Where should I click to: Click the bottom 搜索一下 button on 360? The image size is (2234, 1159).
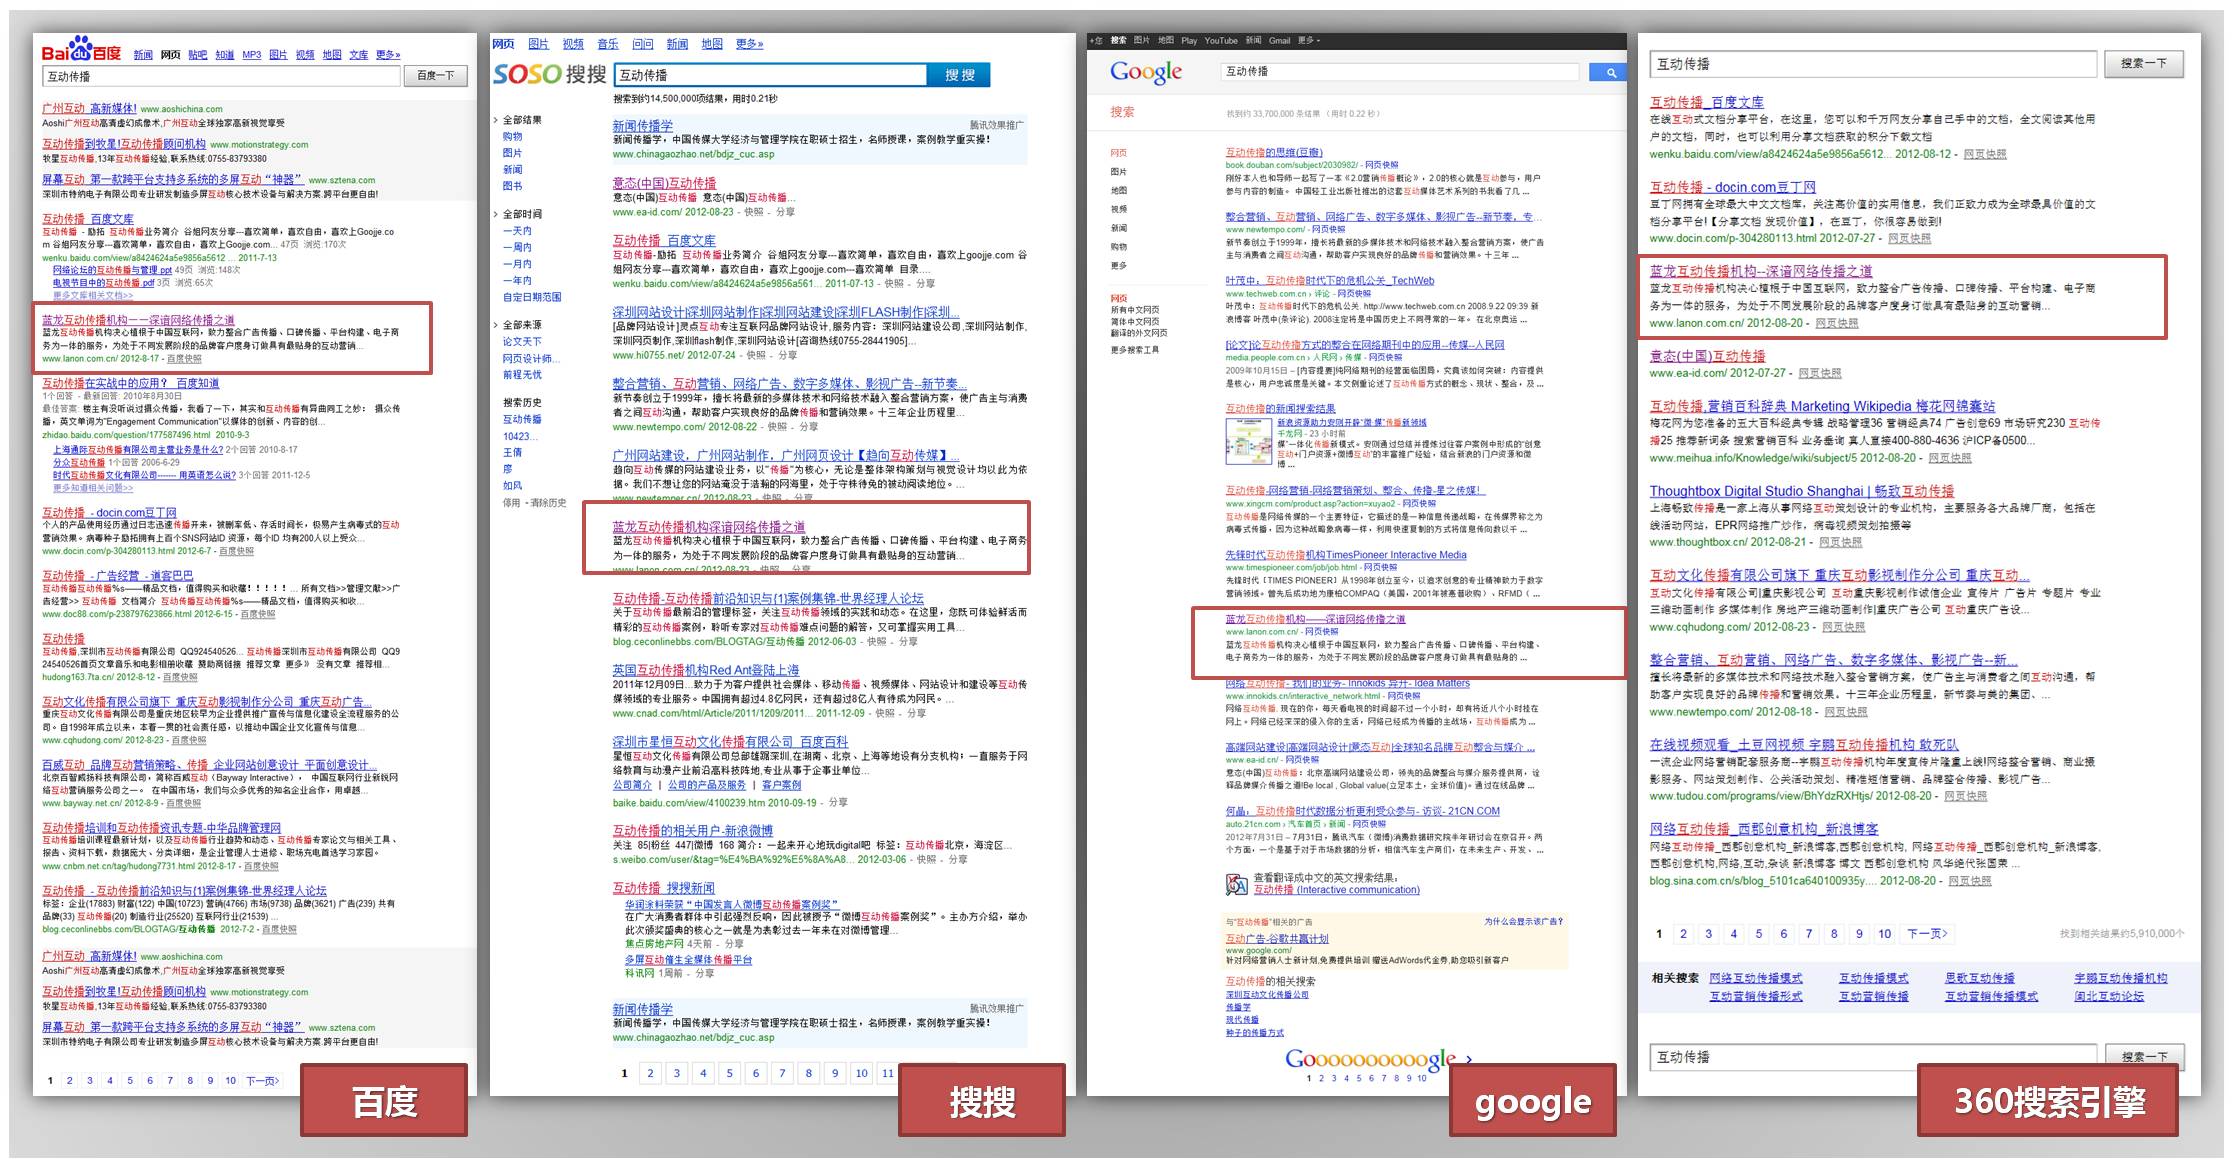click(x=2143, y=1056)
